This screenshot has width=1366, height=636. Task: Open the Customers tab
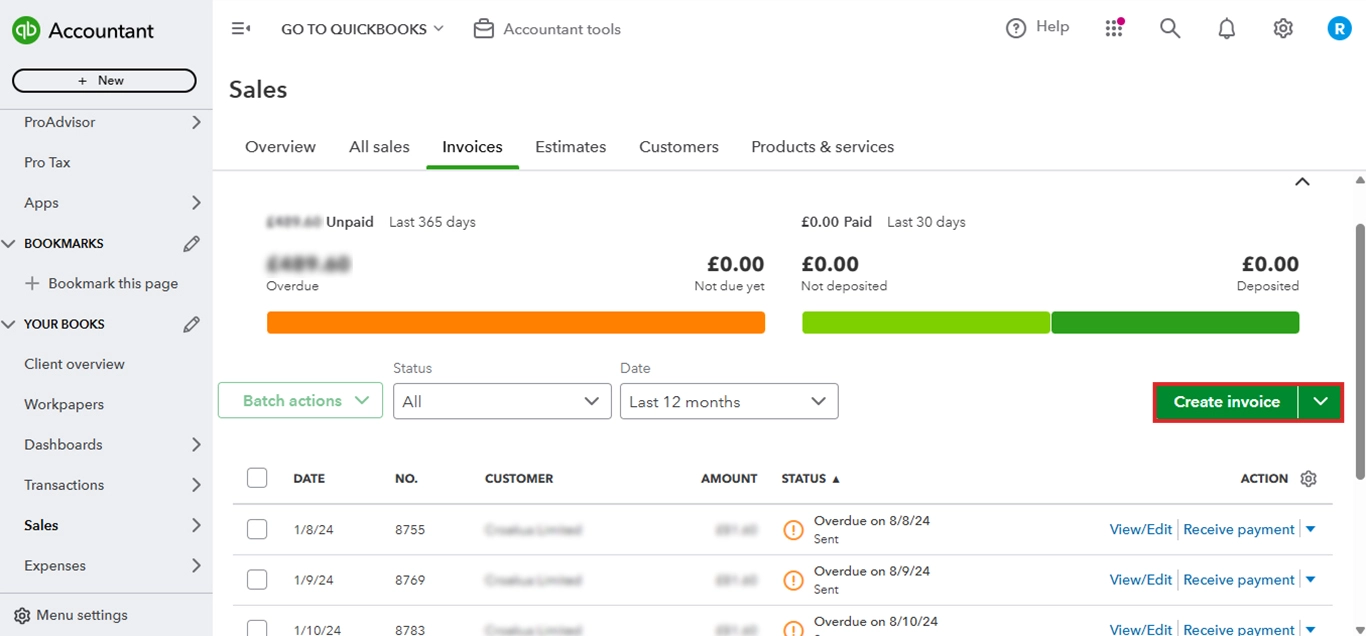click(678, 146)
